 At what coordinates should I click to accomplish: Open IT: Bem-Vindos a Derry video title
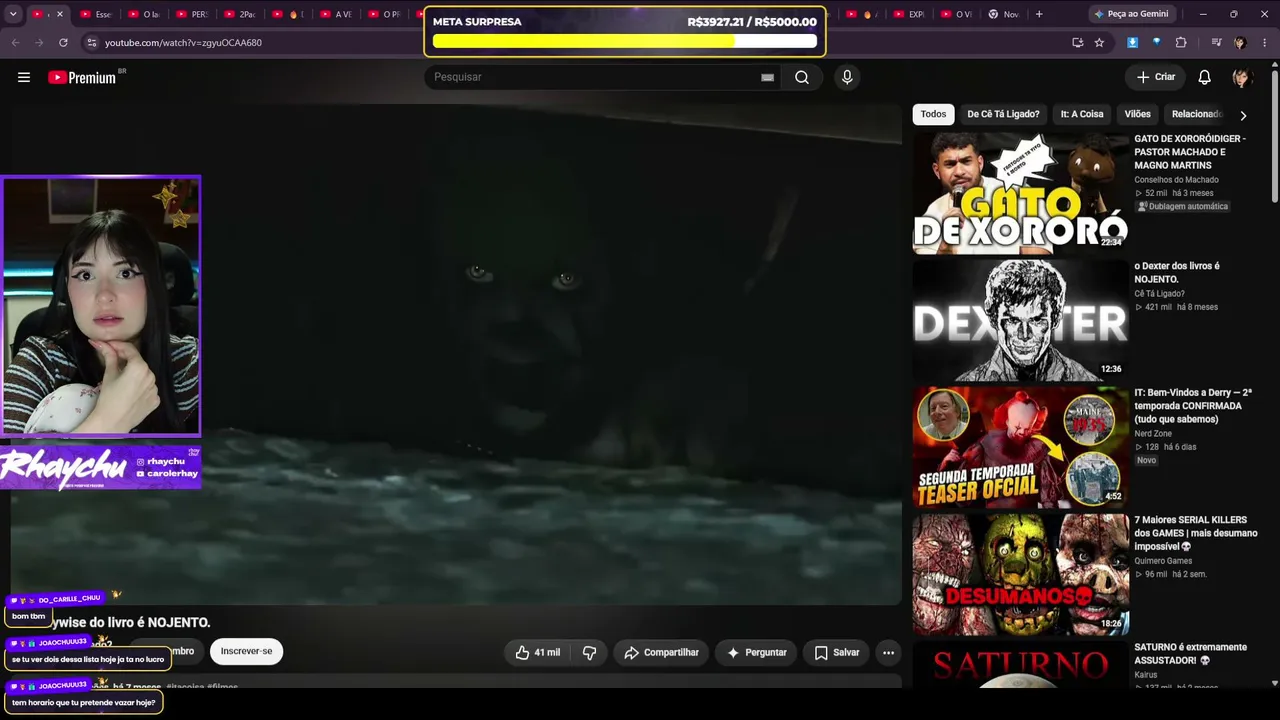pyautogui.click(x=1193, y=406)
